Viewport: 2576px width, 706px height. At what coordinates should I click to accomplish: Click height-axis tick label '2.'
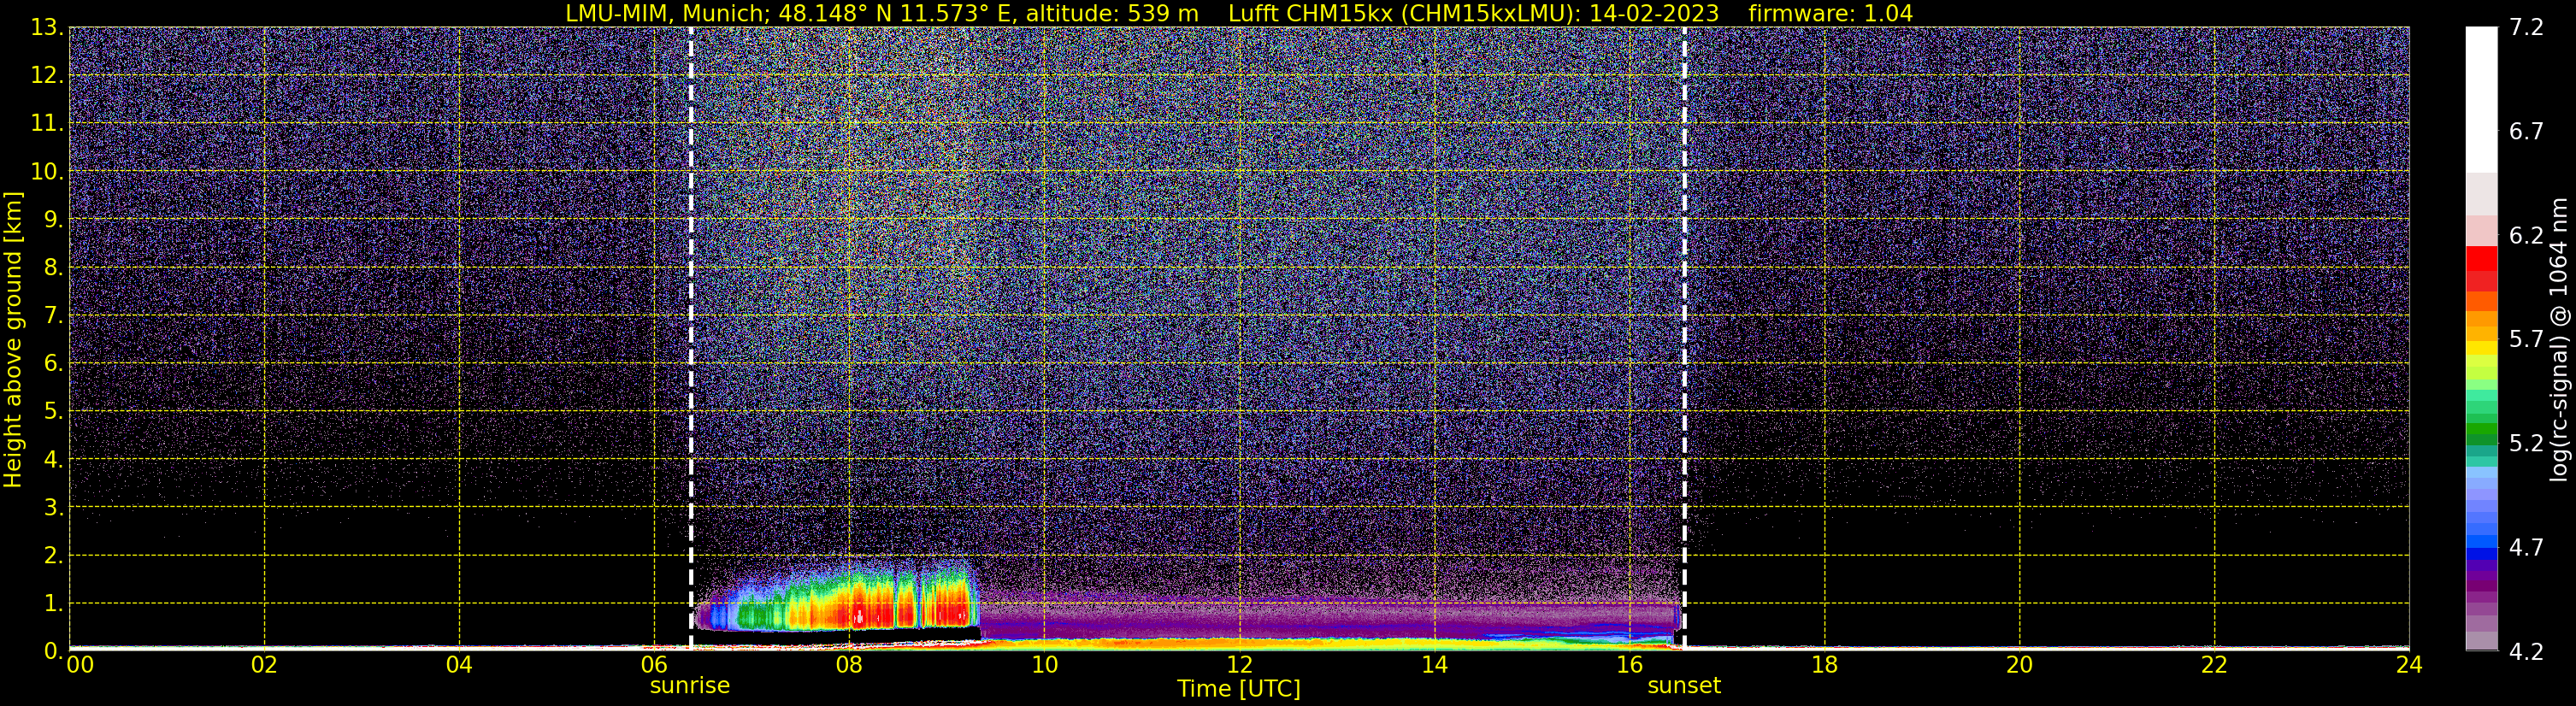click(54, 555)
